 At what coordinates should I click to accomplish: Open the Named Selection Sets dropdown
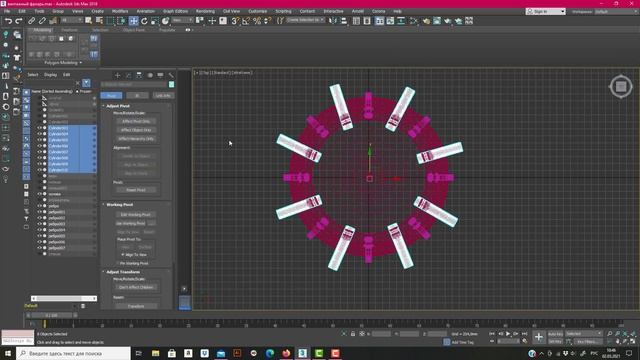click(x=306, y=20)
